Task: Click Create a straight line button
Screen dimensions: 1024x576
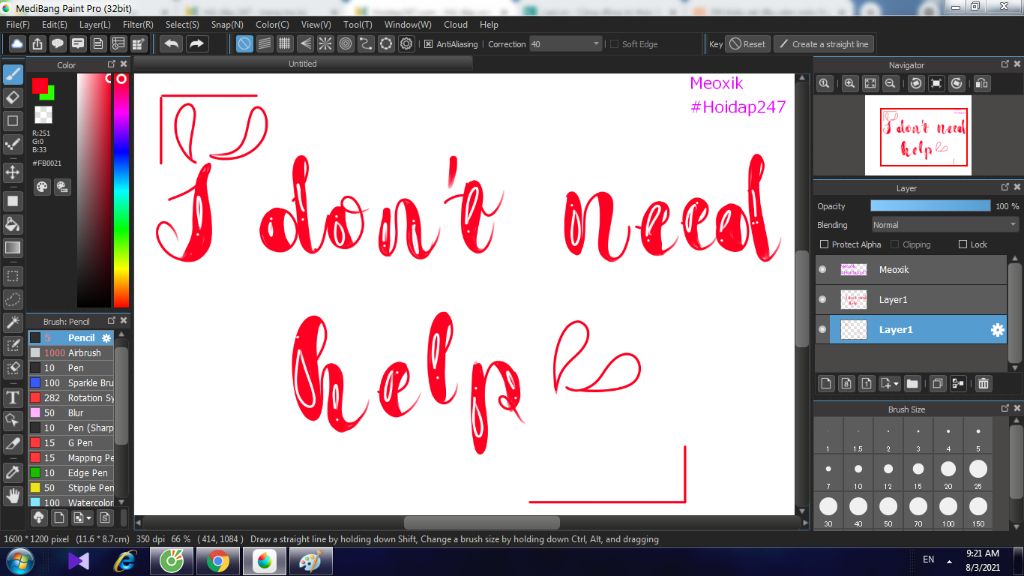Action: (x=825, y=44)
